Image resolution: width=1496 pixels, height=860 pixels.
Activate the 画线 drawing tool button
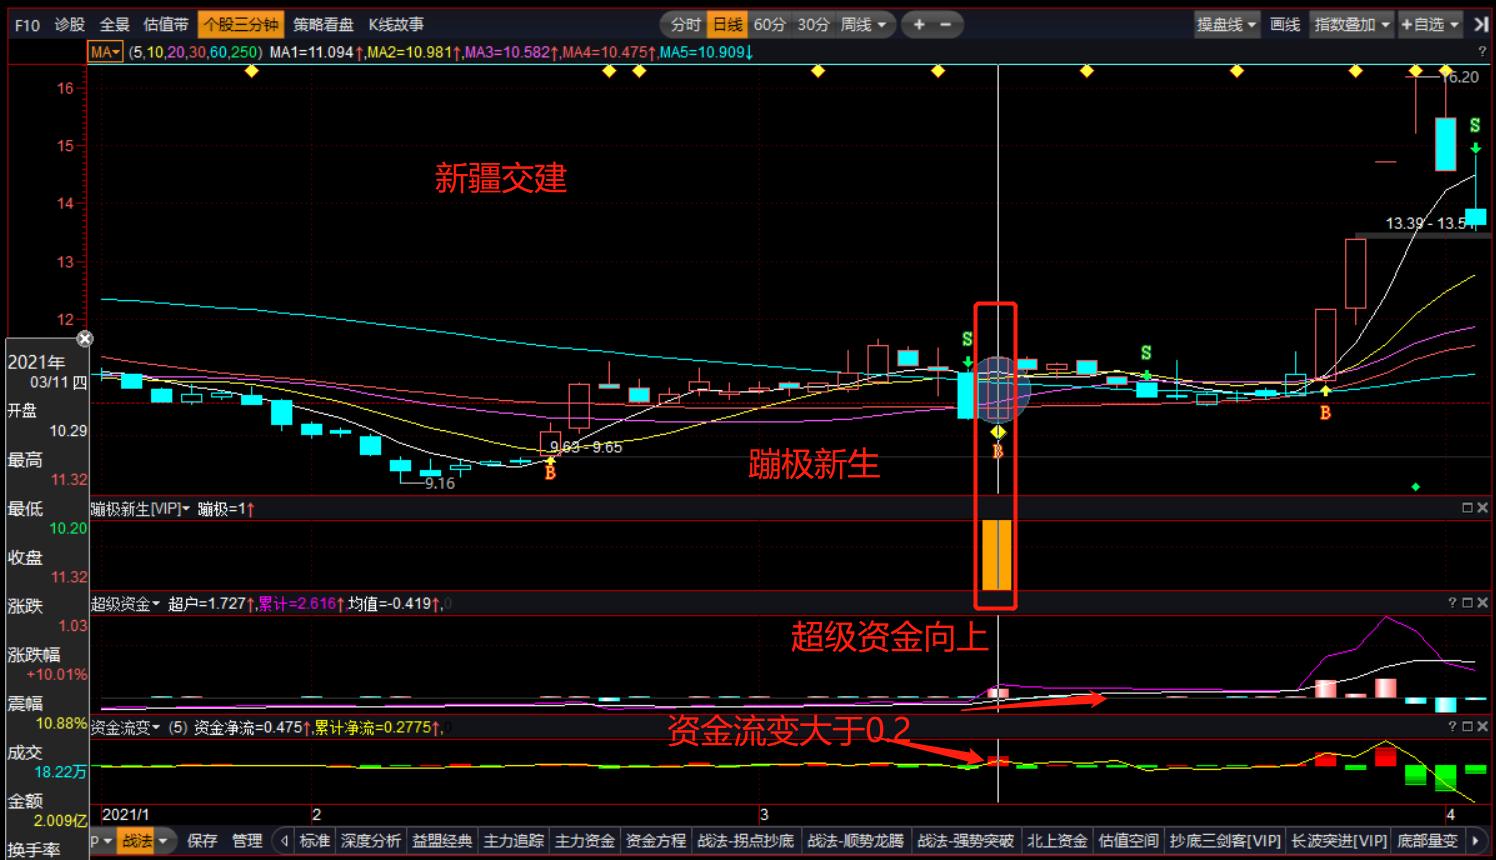(1285, 25)
